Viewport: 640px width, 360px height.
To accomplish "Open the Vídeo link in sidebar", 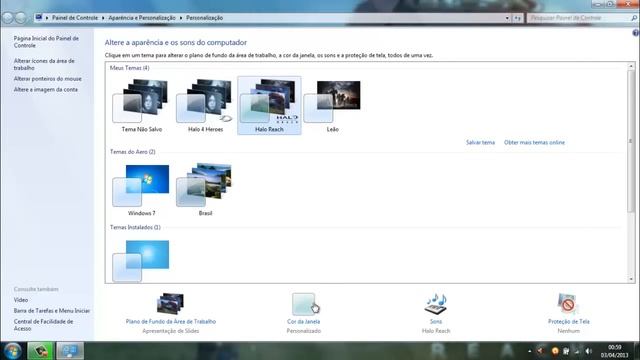I will (x=21, y=300).
